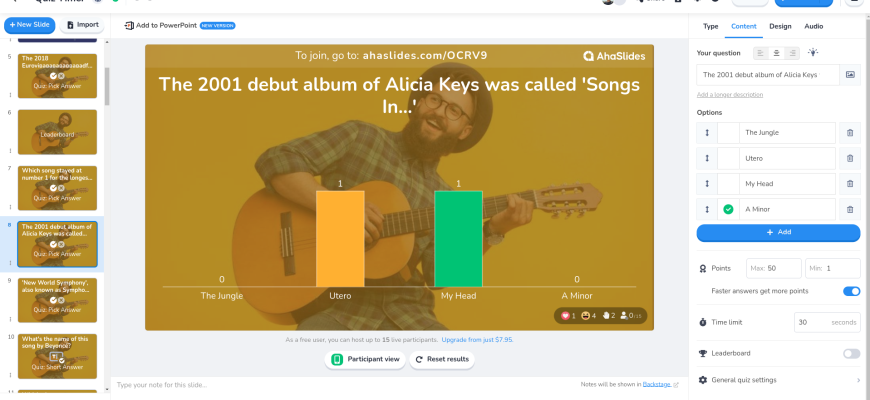Left-align the question text
This screenshot has width=870, height=400.
pos(761,53)
